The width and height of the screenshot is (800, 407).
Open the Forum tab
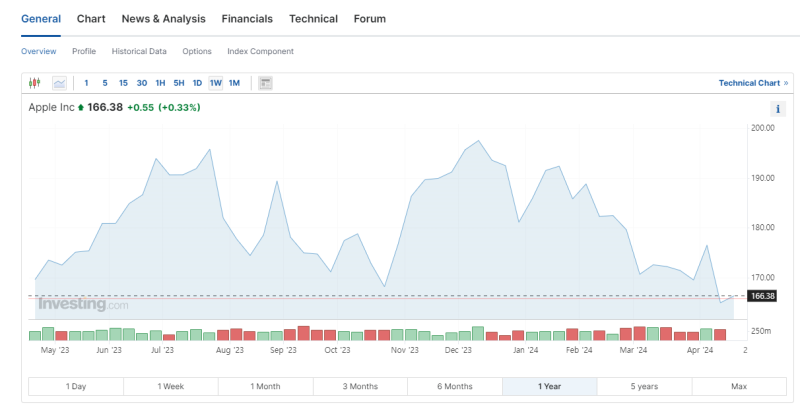(369, 19)
